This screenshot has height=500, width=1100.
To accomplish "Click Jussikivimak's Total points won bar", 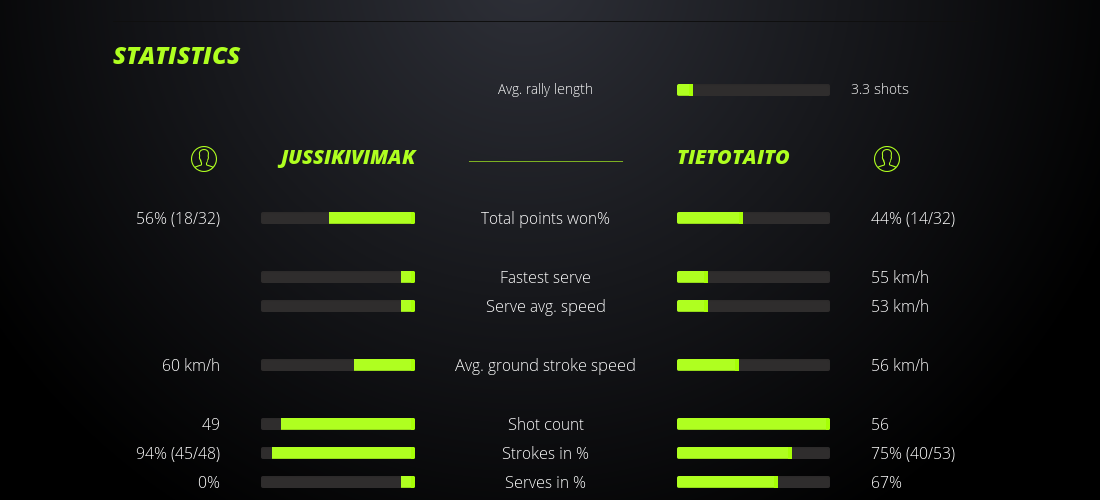I will 338,218.
